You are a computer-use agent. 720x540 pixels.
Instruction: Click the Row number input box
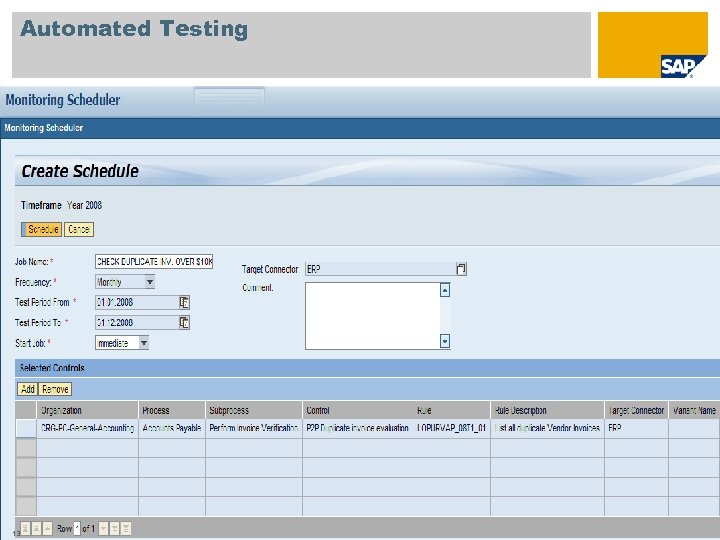coord(77,529)
